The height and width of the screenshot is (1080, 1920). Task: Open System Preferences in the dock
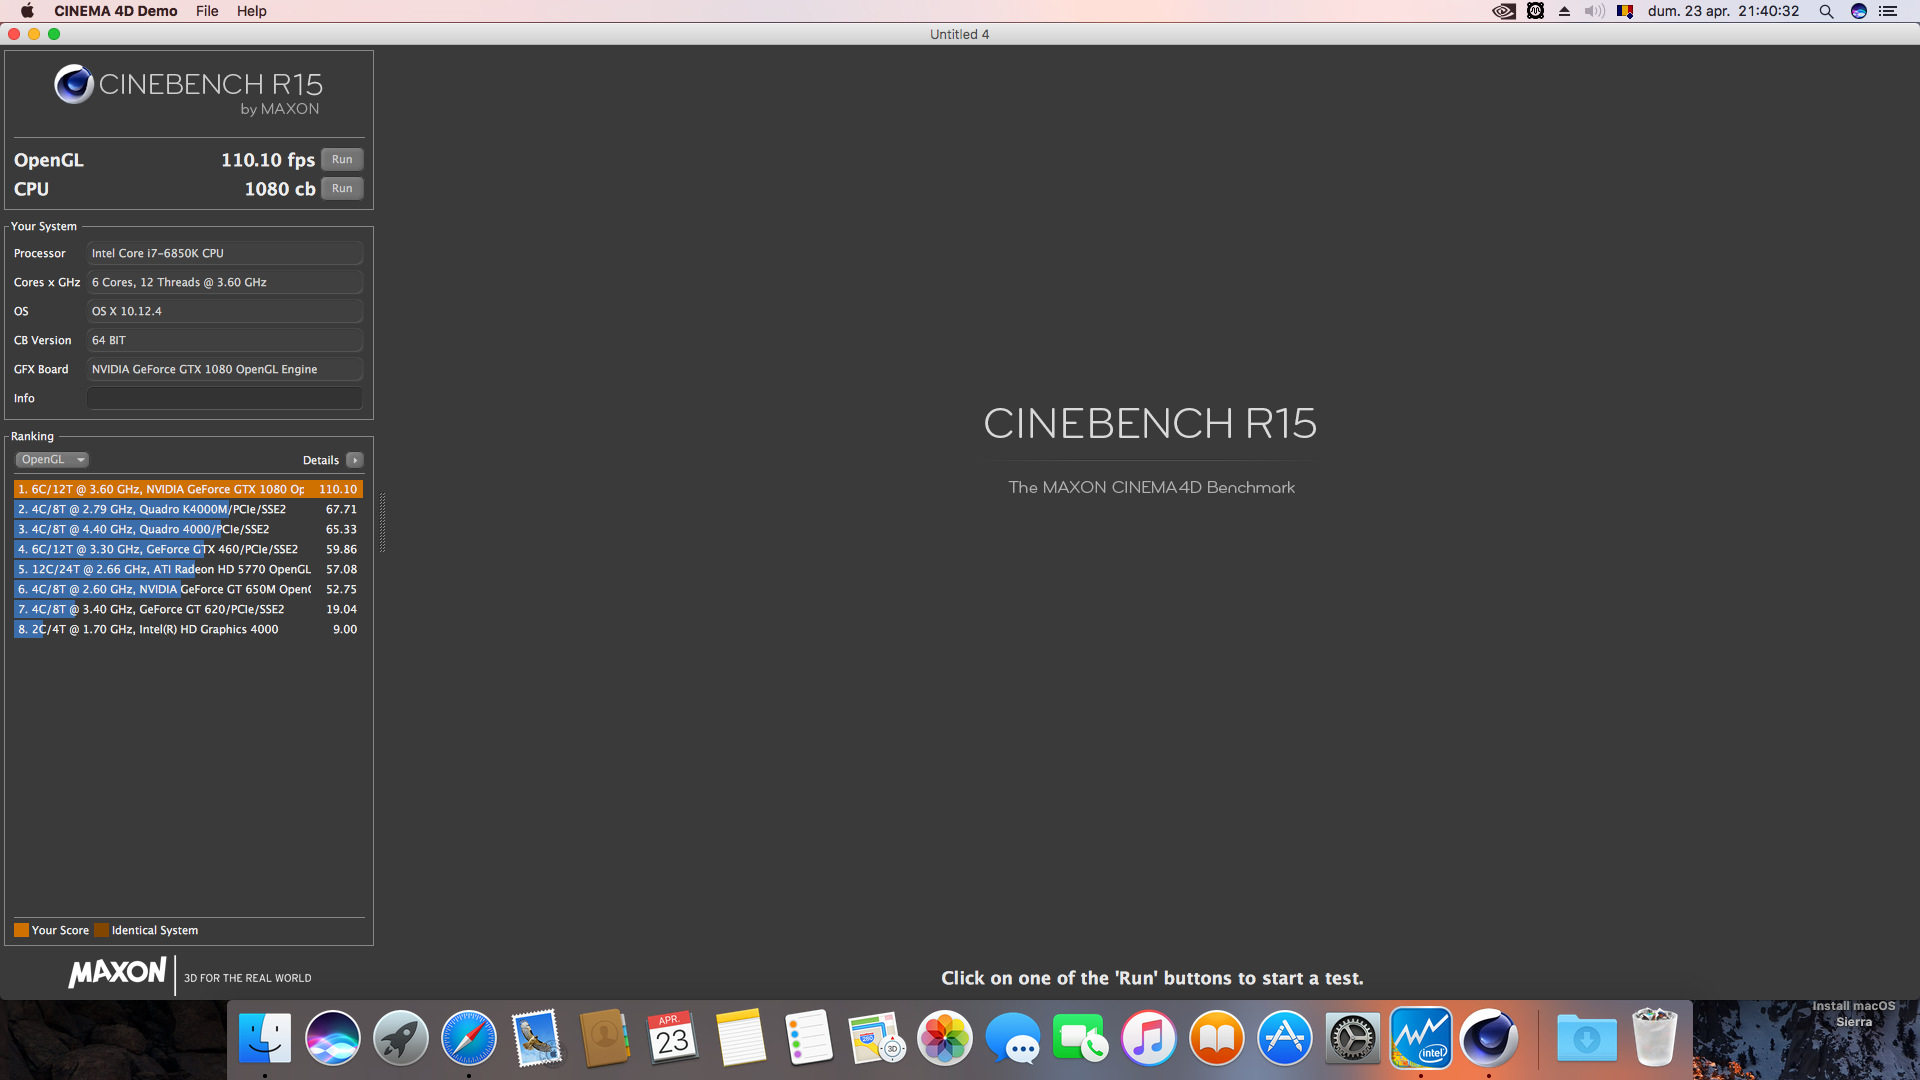tap(1352, 1038)
